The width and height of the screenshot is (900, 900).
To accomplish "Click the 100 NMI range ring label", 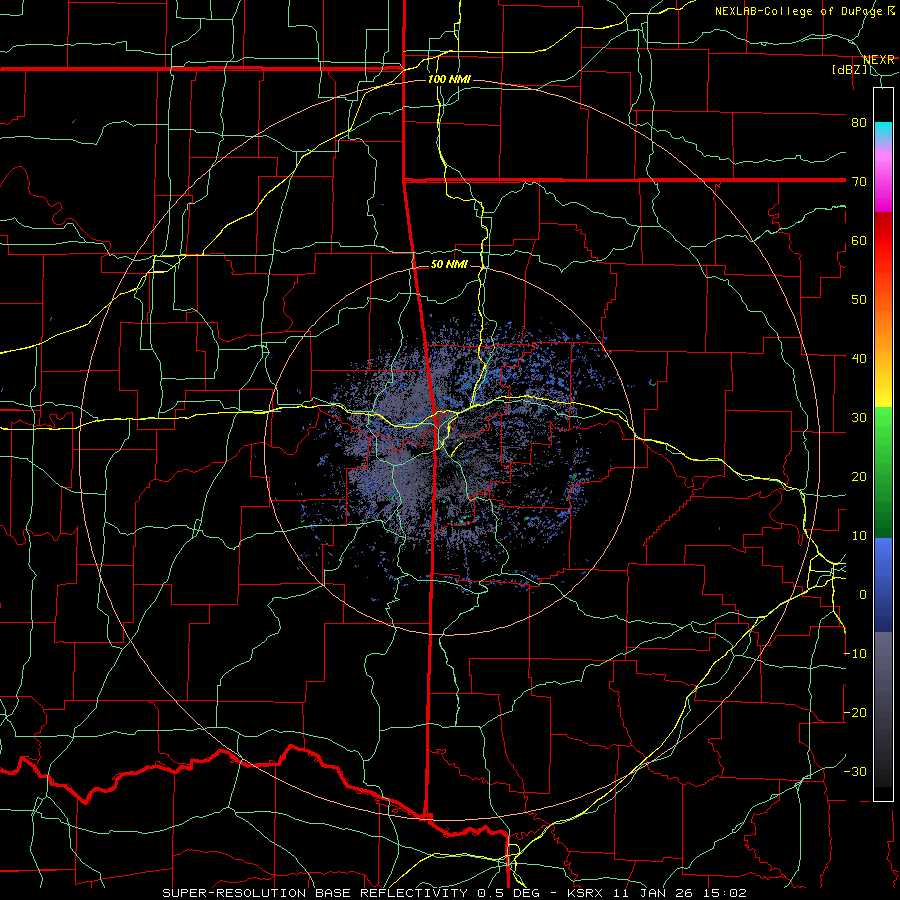I will pyautogui.click(x=449, y=79).
